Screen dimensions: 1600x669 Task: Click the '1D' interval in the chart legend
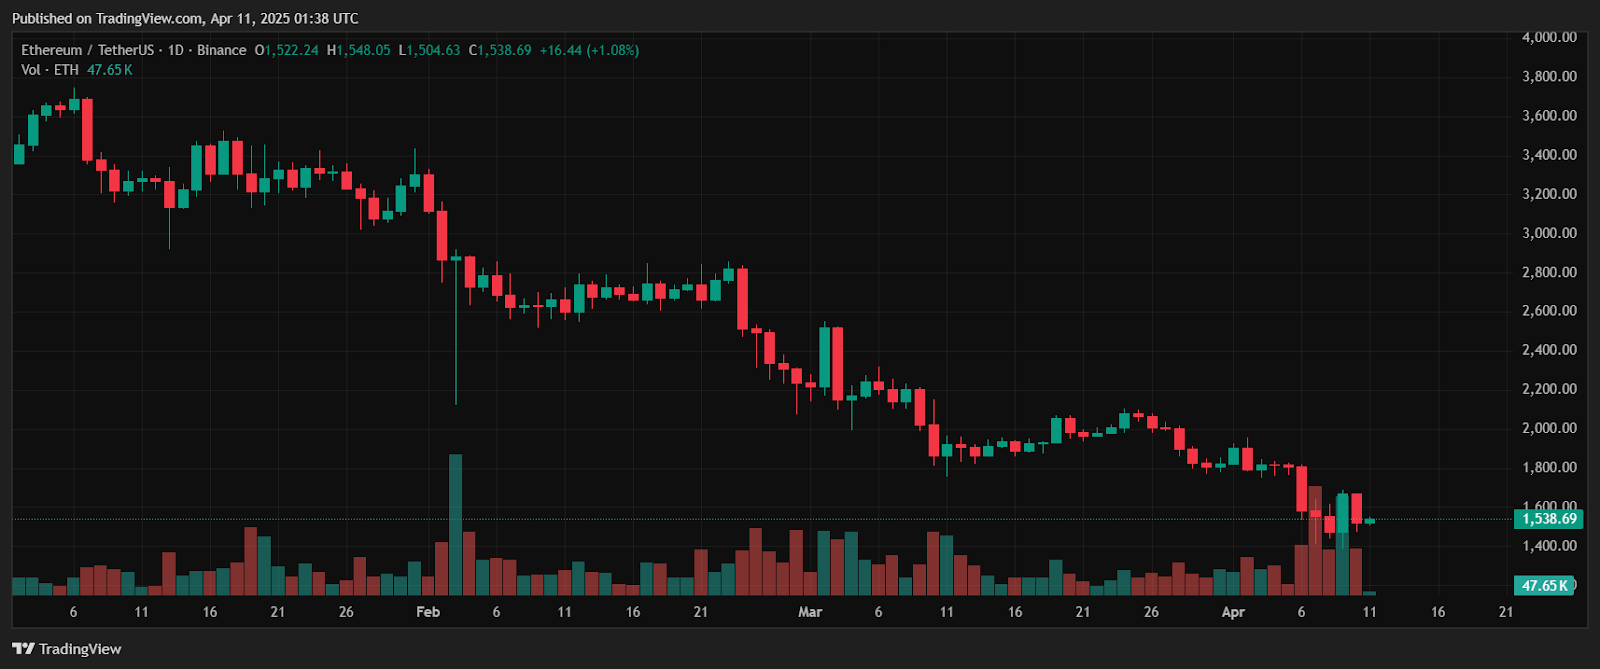176,50
